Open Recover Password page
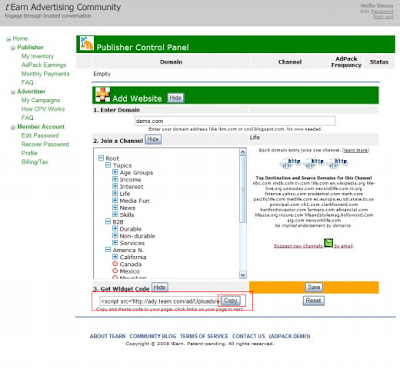Image resolution: width=400 pixels, height=369 pixels. (45, 144)
